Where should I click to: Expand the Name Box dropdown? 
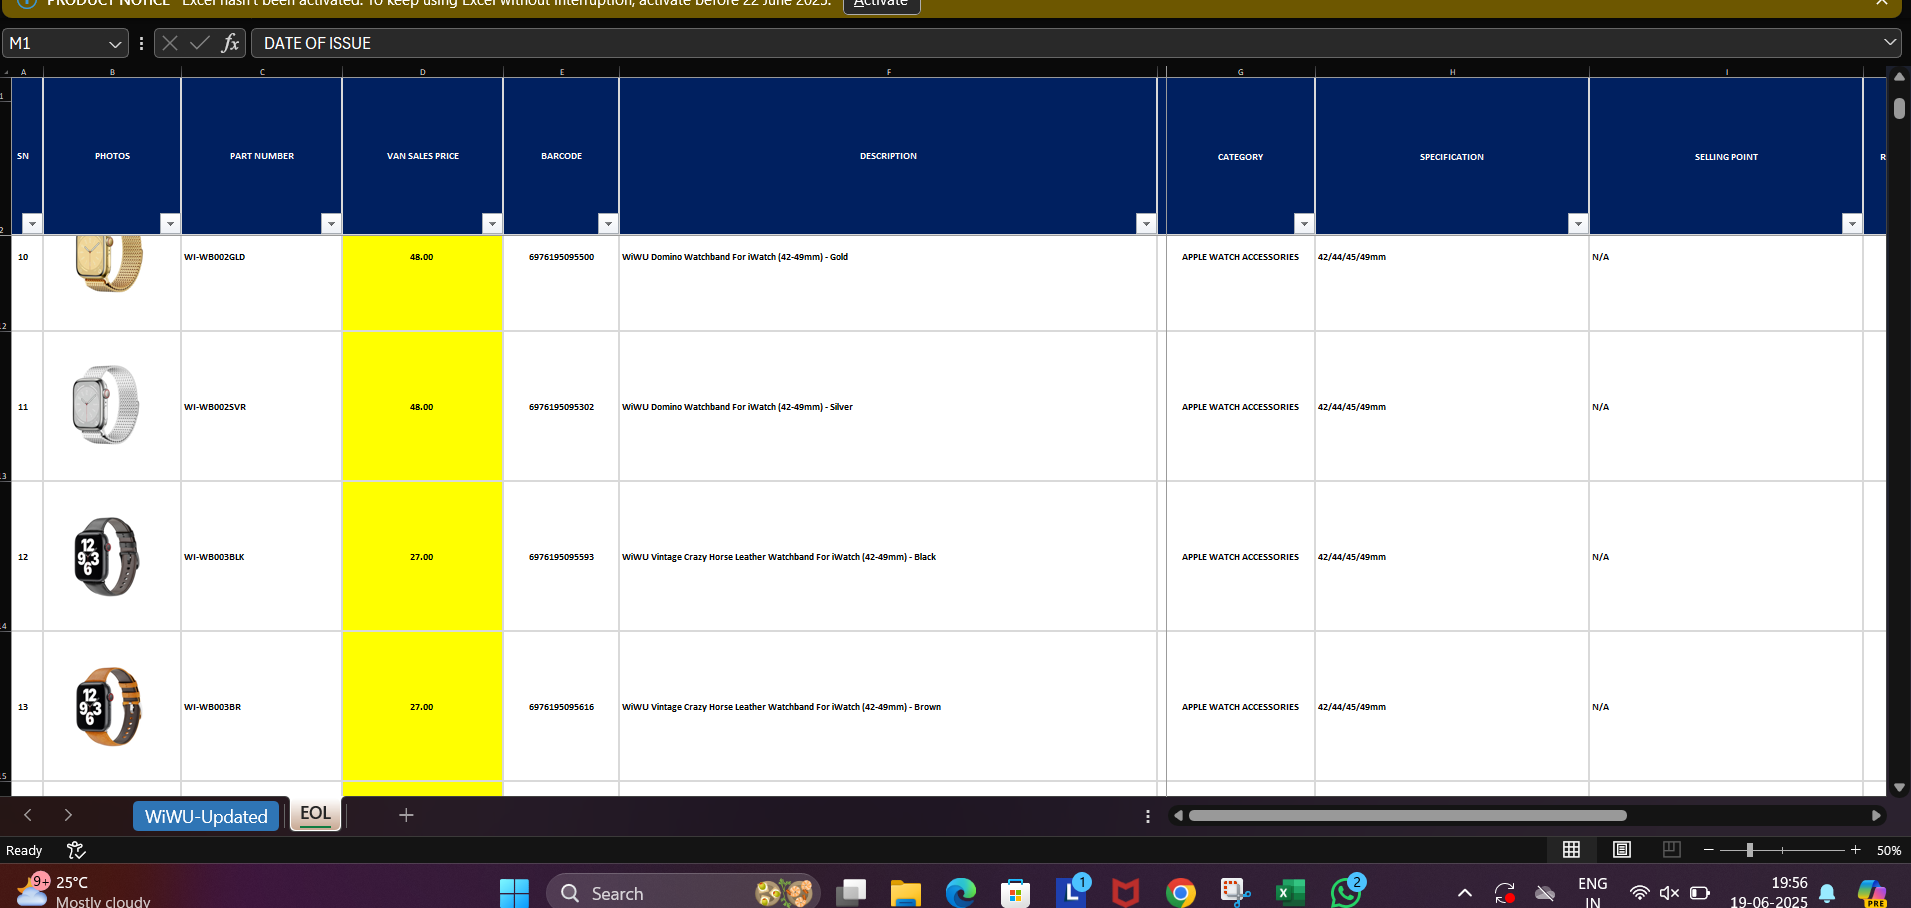115,44
